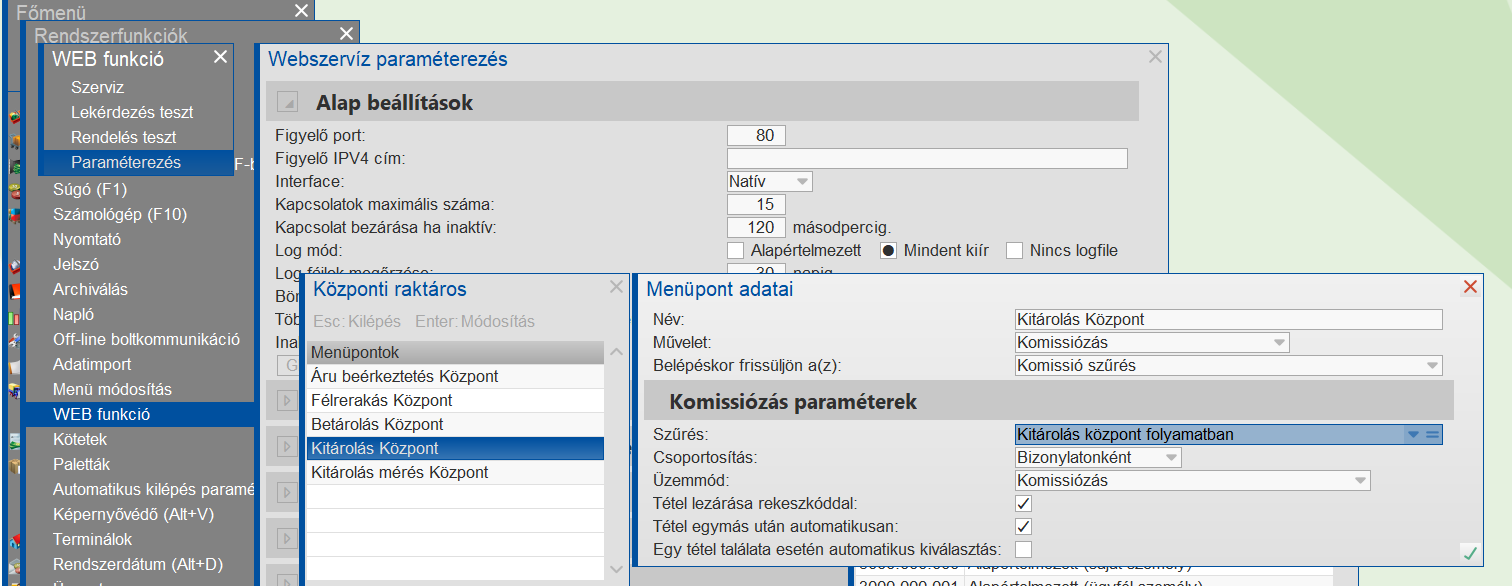This screenshot has height=586, width=1512.
Task: Select Nyomtató in system functions menu
Action: [87, 239]
